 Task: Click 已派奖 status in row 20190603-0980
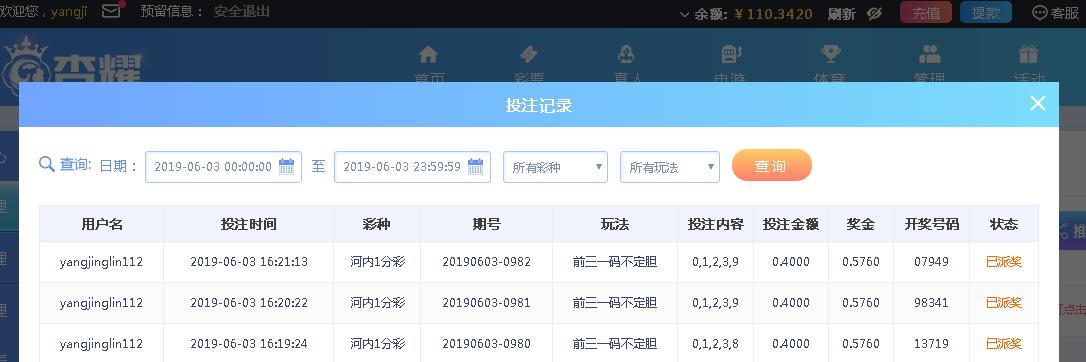1004,344
